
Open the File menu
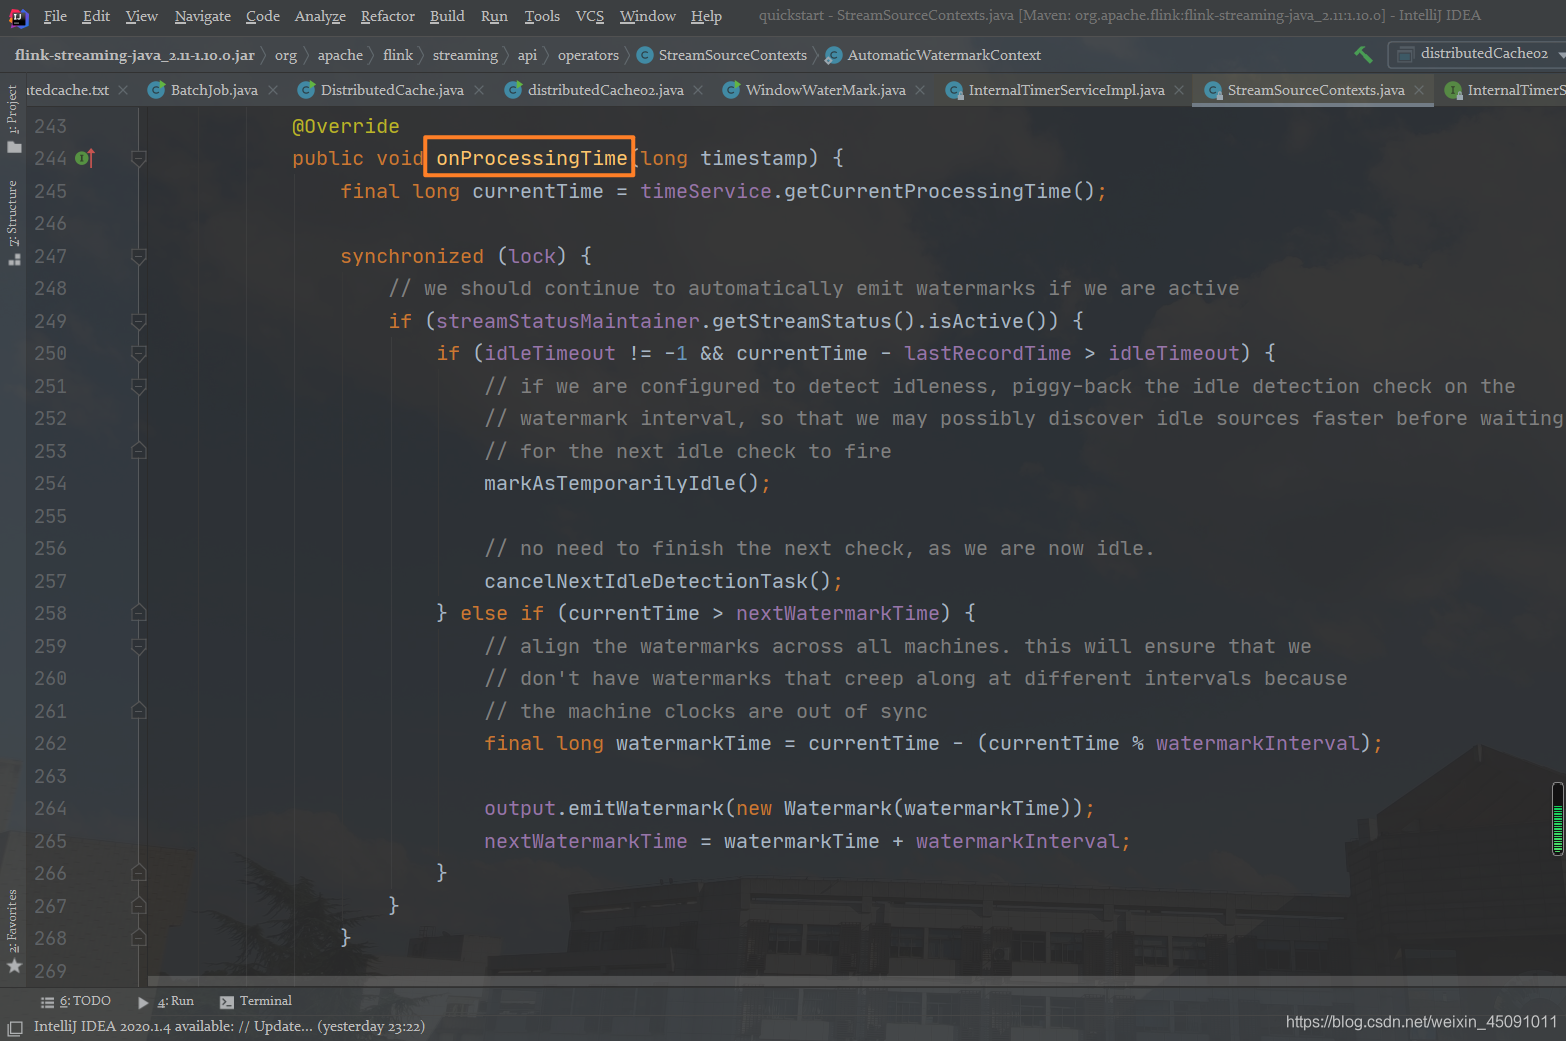click(55, 16)
